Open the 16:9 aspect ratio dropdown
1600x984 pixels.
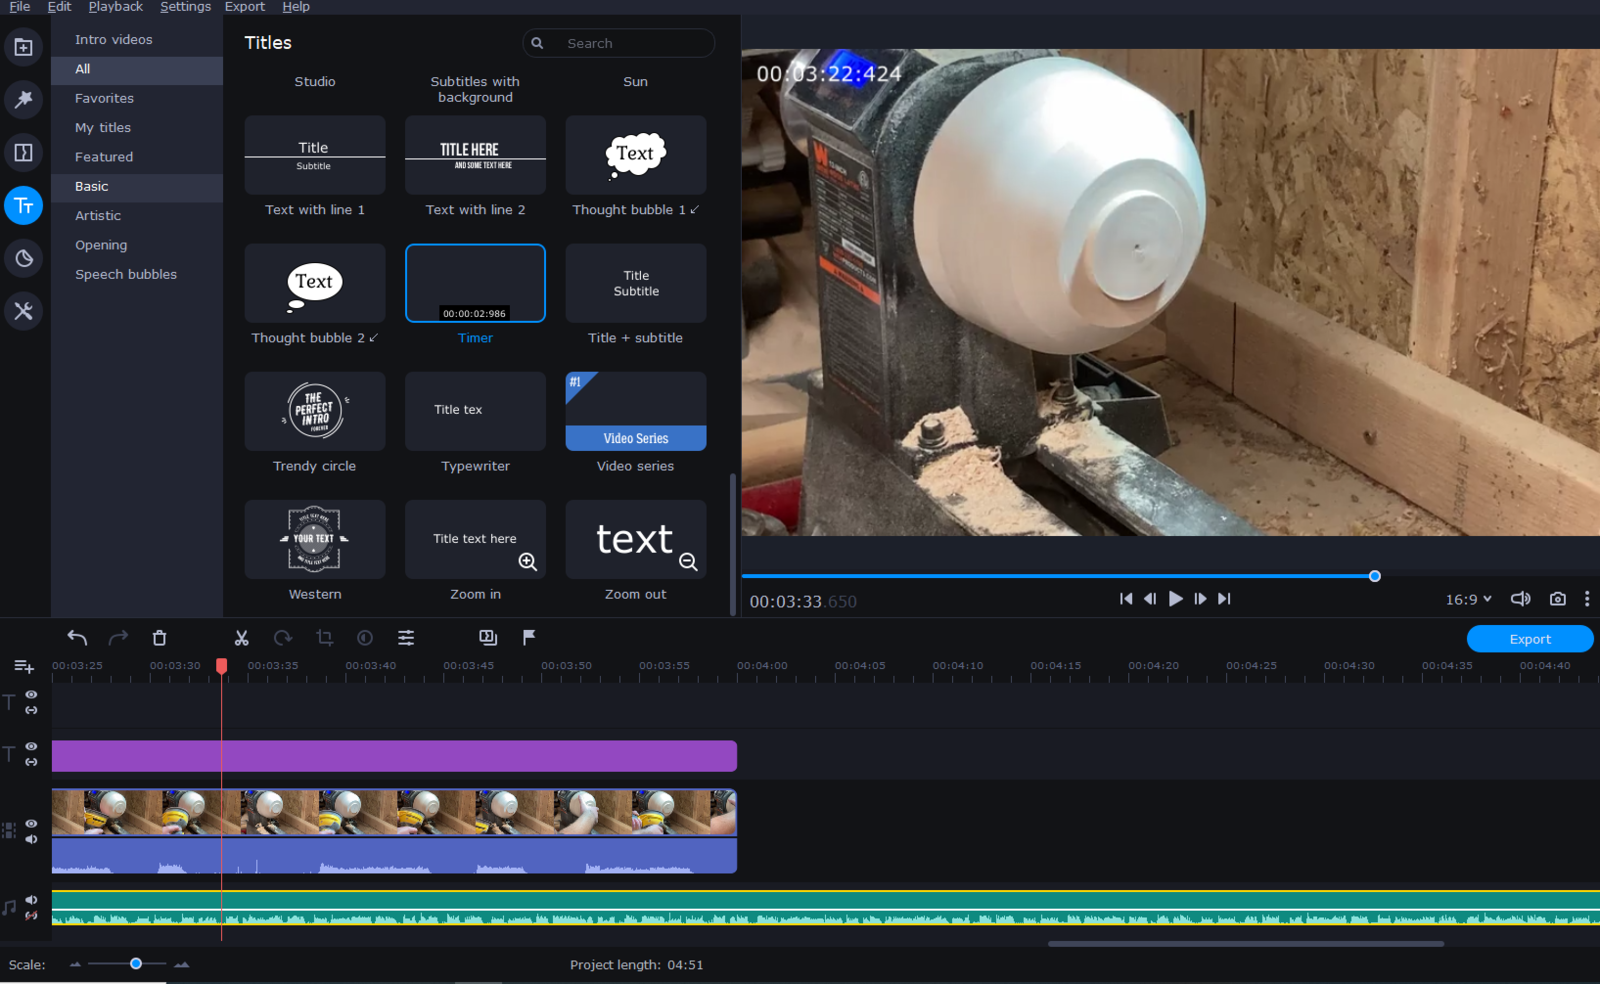1468,599
